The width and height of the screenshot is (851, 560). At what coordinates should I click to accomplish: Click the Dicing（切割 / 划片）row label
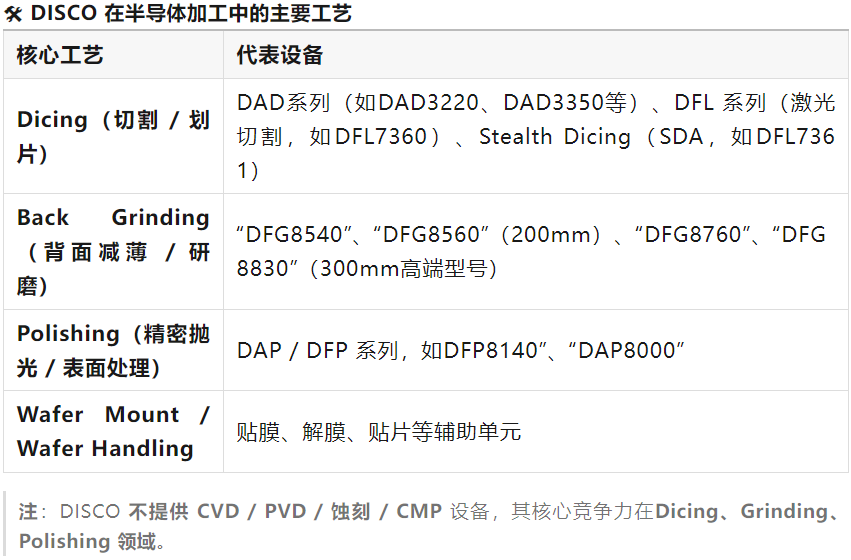(x=113, y=136)
